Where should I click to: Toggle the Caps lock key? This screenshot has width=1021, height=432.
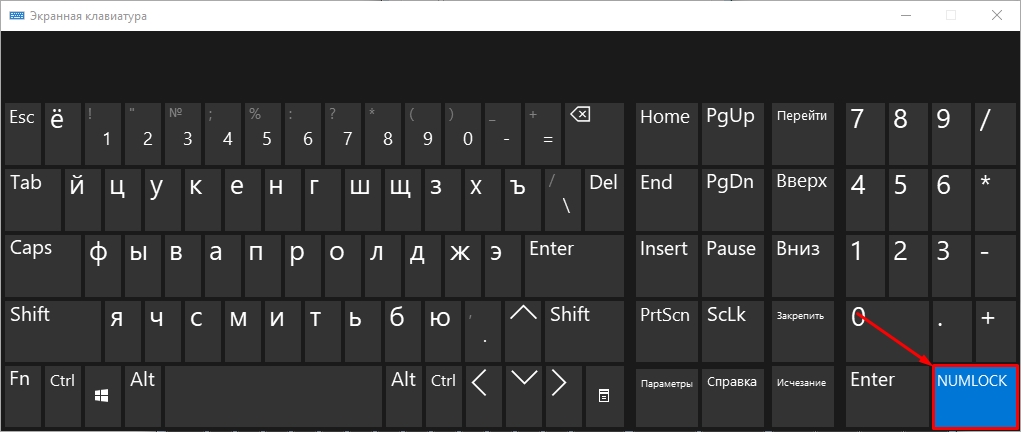(x=44, y=264)
